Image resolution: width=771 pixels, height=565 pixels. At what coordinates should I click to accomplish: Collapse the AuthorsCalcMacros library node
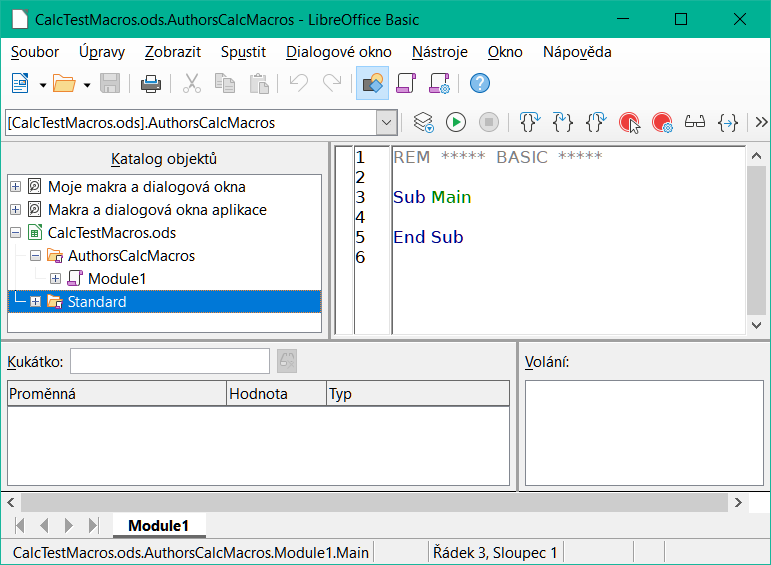tap(35, 256)
